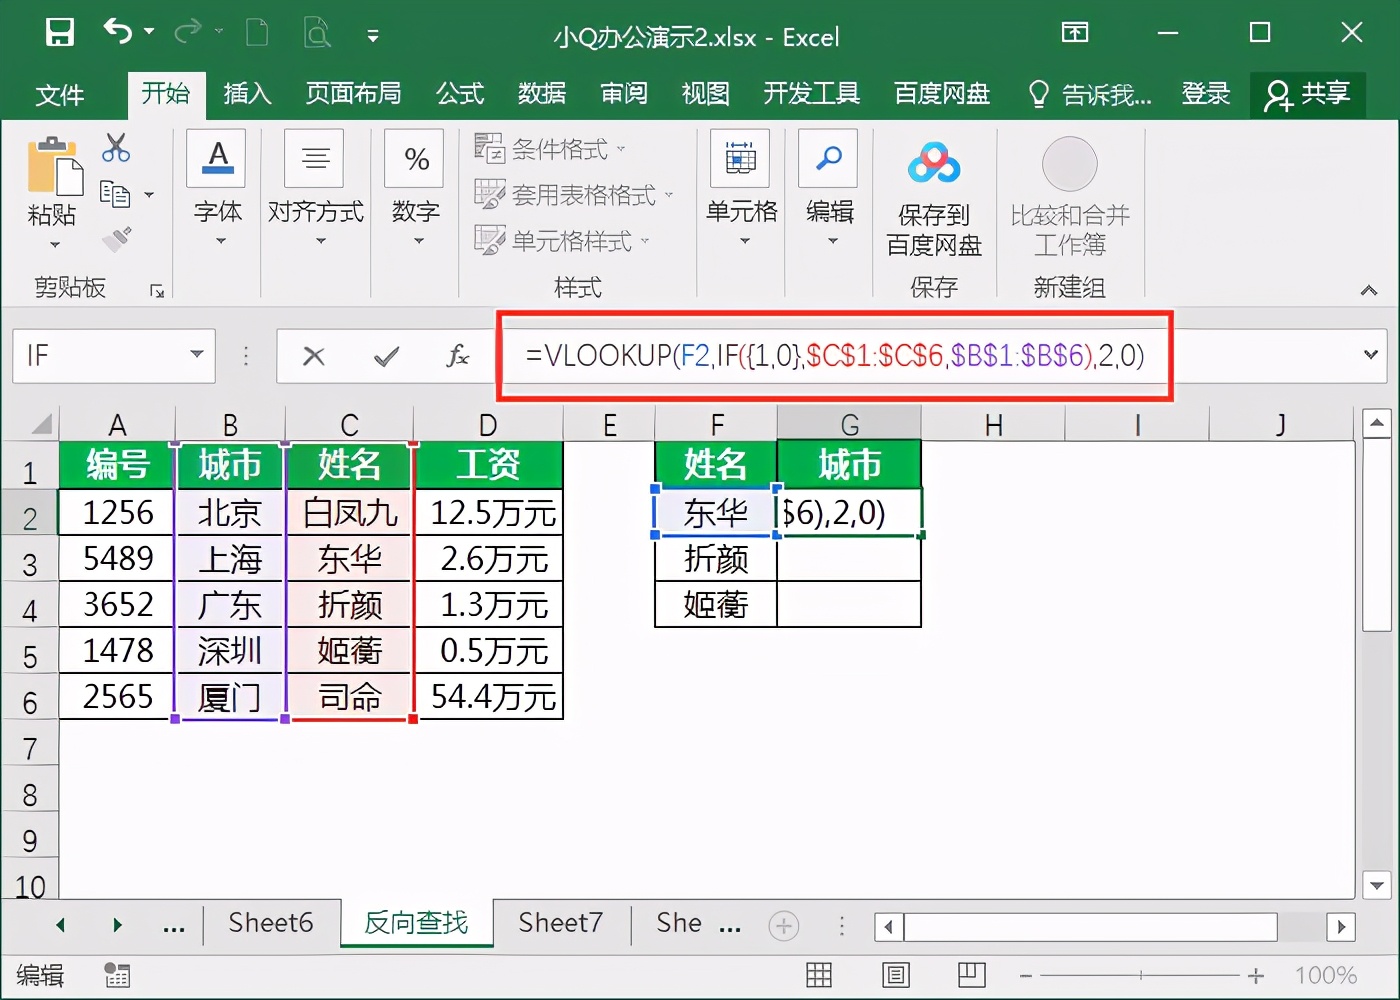The image size is (1400, 1000).
Task: Cut selection with the scissors icon
Action: point(116,148)
